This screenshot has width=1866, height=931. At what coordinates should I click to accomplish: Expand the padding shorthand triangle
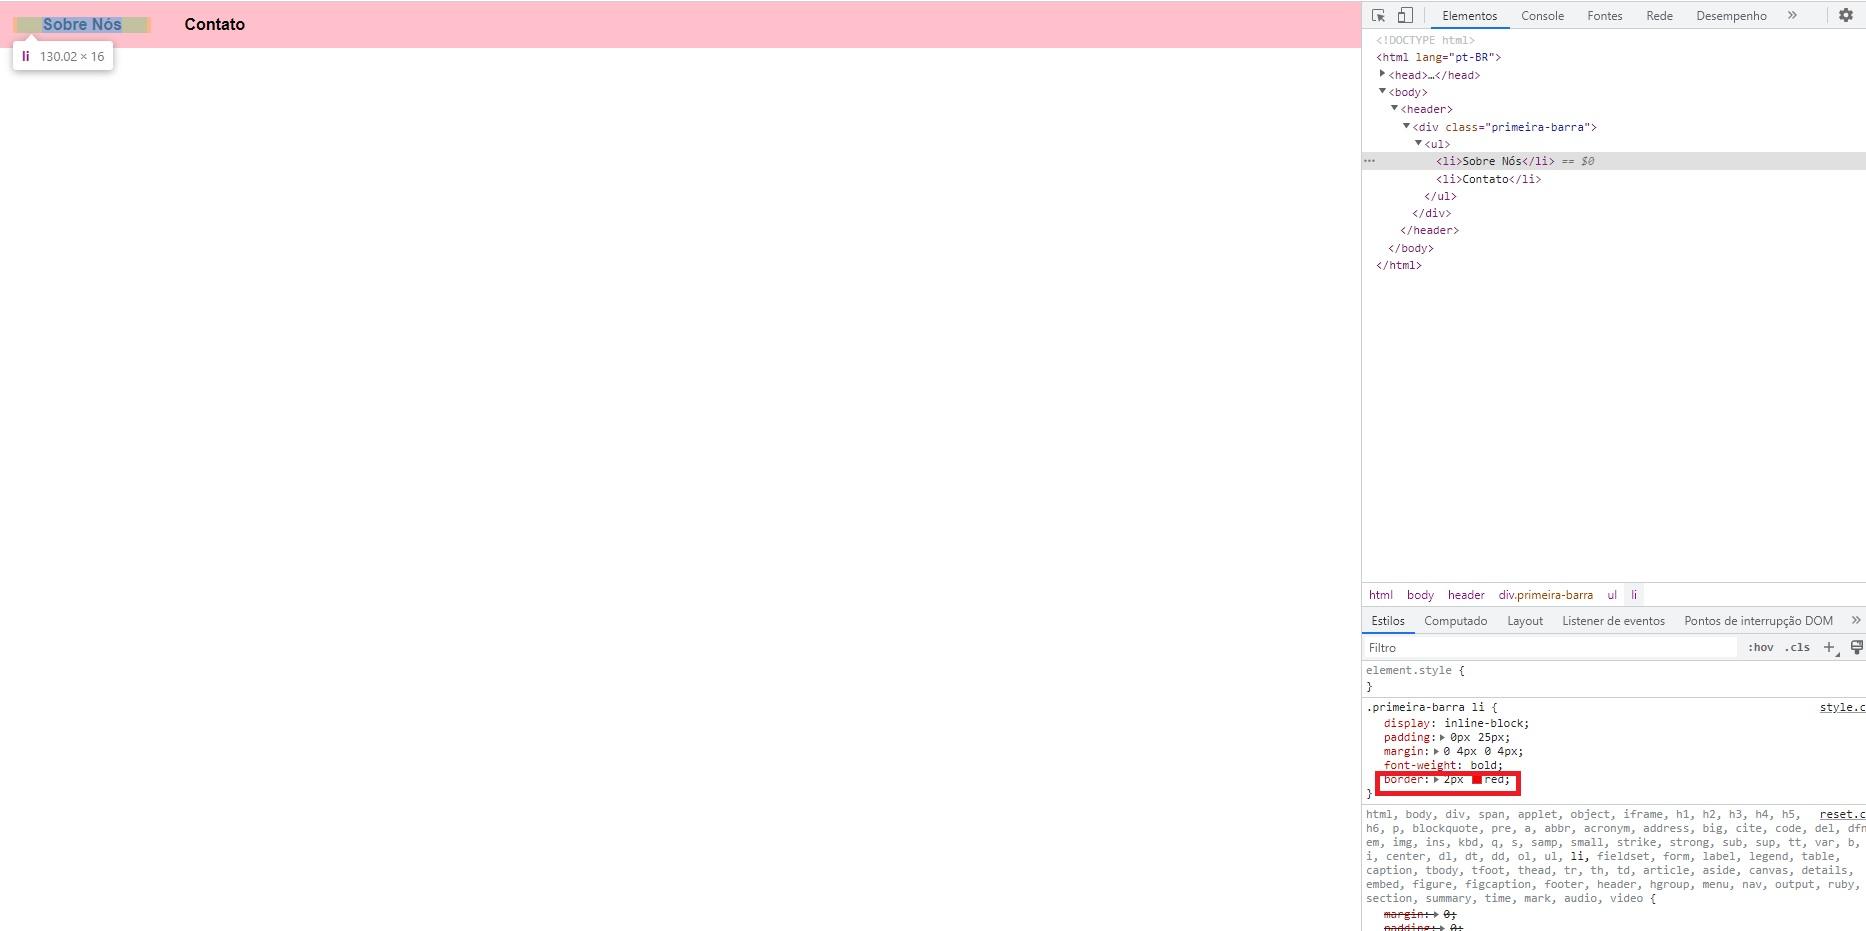pos(1442,738)
